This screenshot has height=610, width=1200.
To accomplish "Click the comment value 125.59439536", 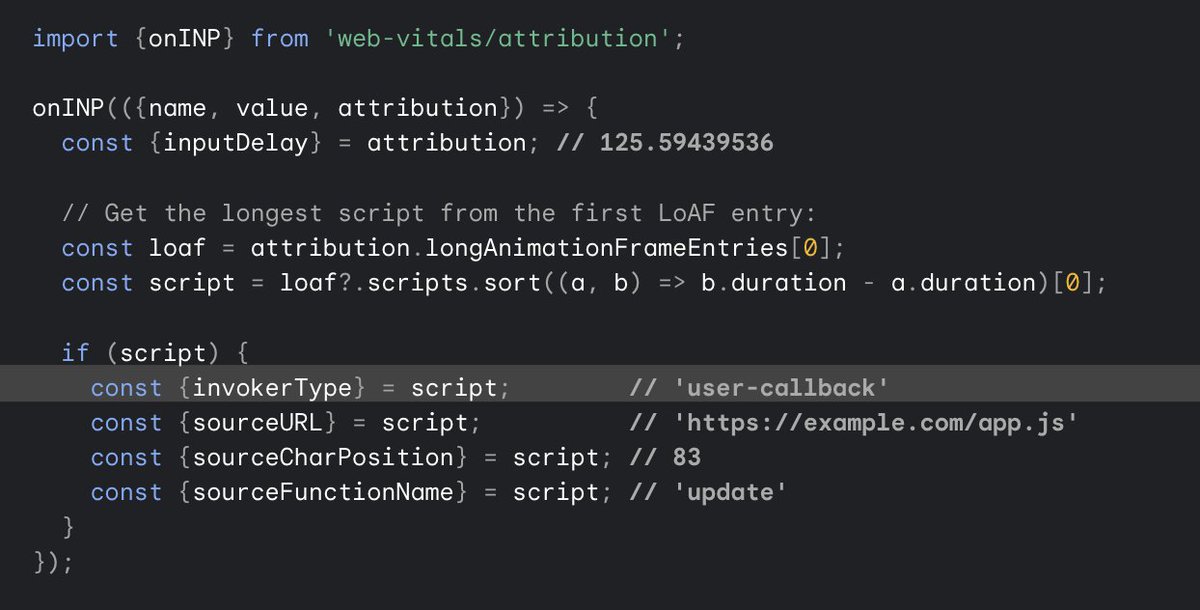I will tap(687, 143).
